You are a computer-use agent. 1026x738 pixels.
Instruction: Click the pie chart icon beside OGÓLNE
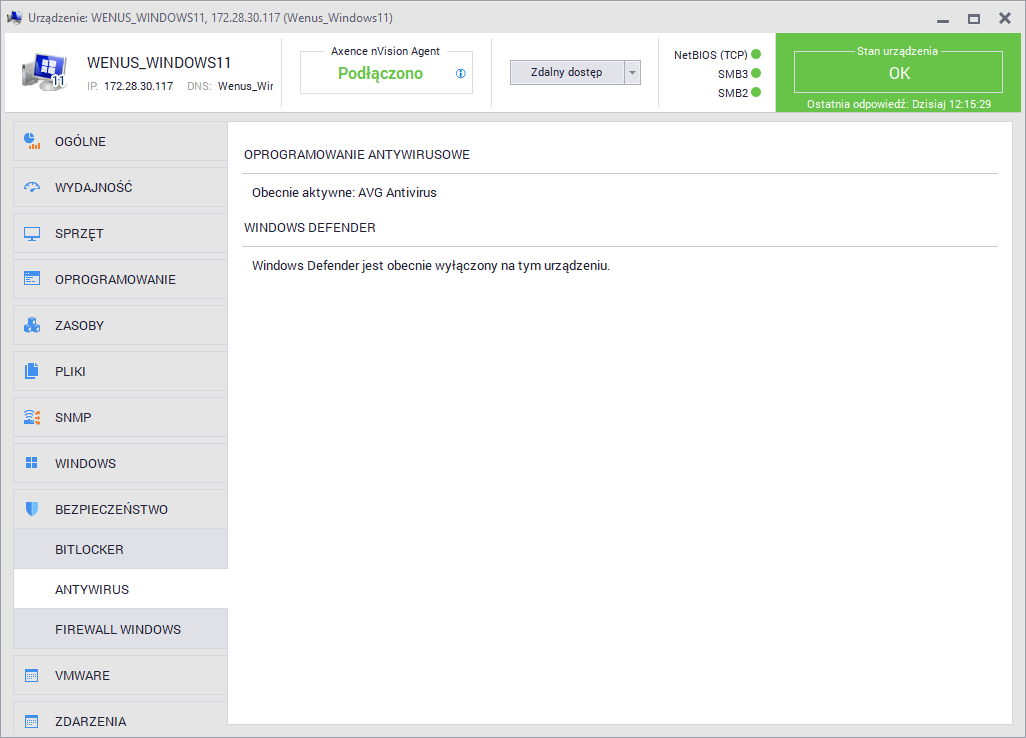pyautogui.click(x=32, y=141)
